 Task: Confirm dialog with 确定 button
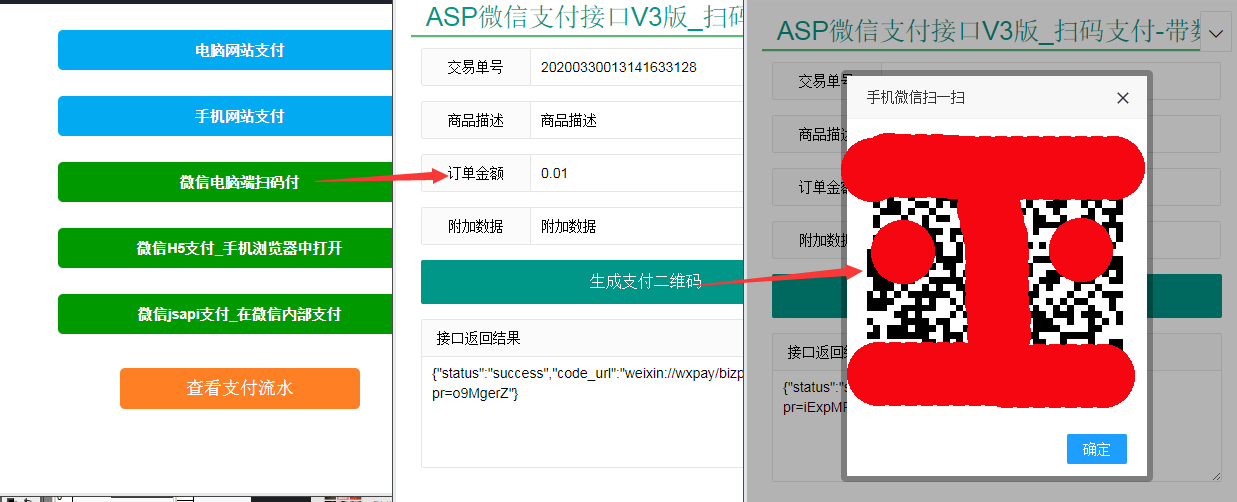coord(1097,449)
